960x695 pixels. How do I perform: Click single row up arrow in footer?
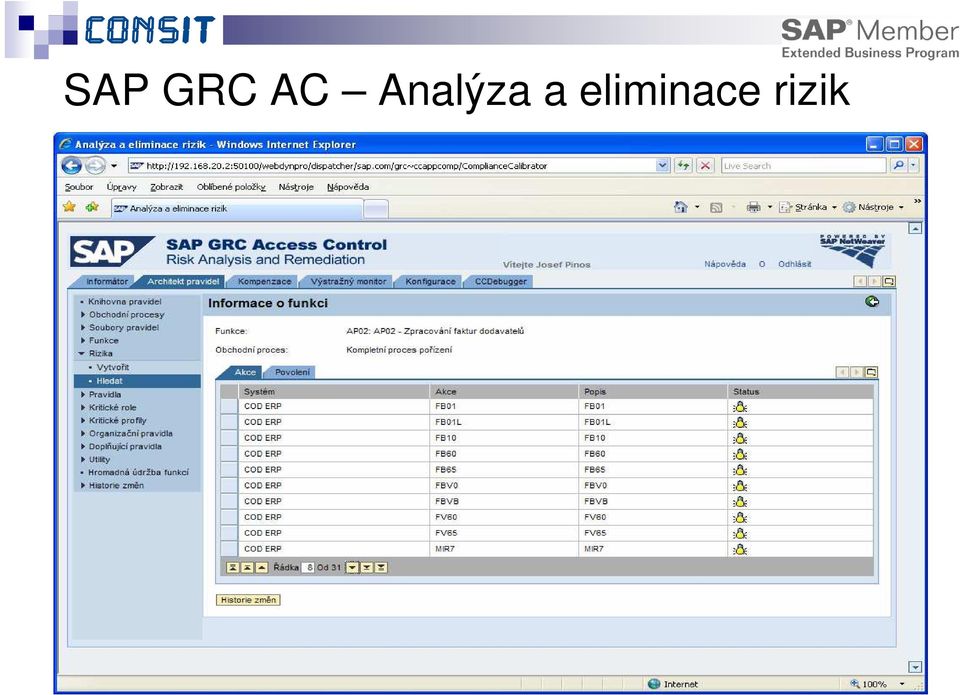click(x=261, y=568)
